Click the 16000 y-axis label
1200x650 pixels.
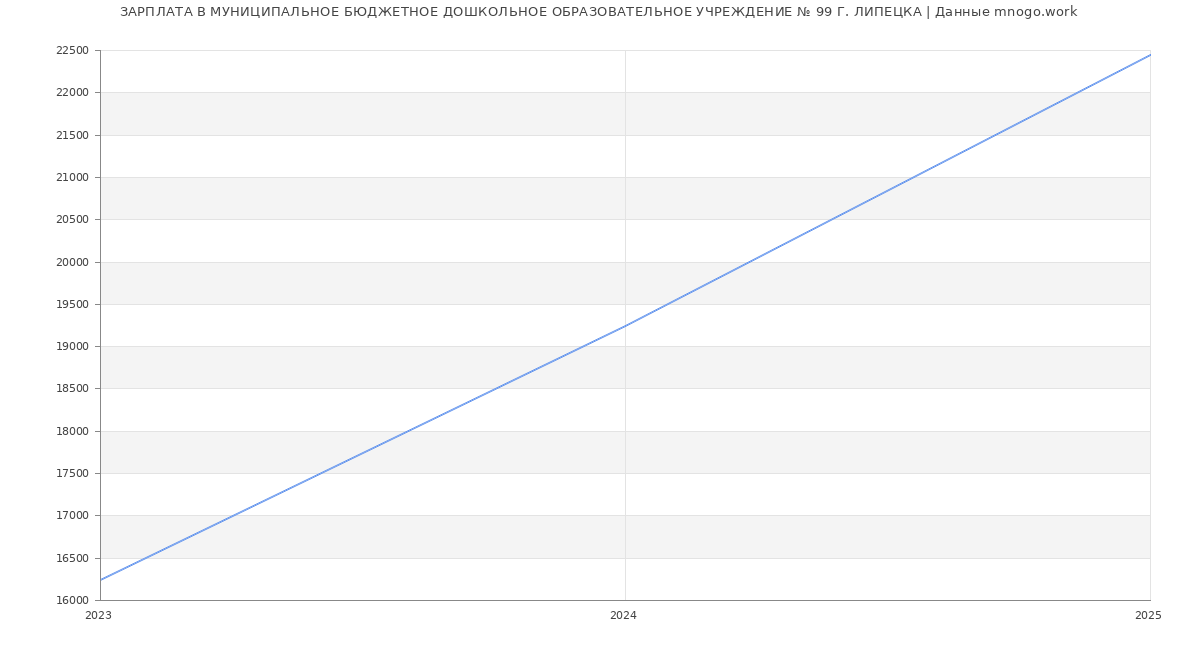coord(73,601)
